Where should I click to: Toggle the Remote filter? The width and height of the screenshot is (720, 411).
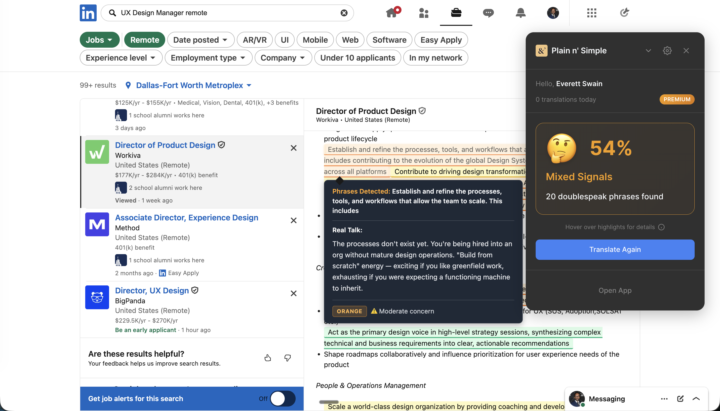(144, 40)
